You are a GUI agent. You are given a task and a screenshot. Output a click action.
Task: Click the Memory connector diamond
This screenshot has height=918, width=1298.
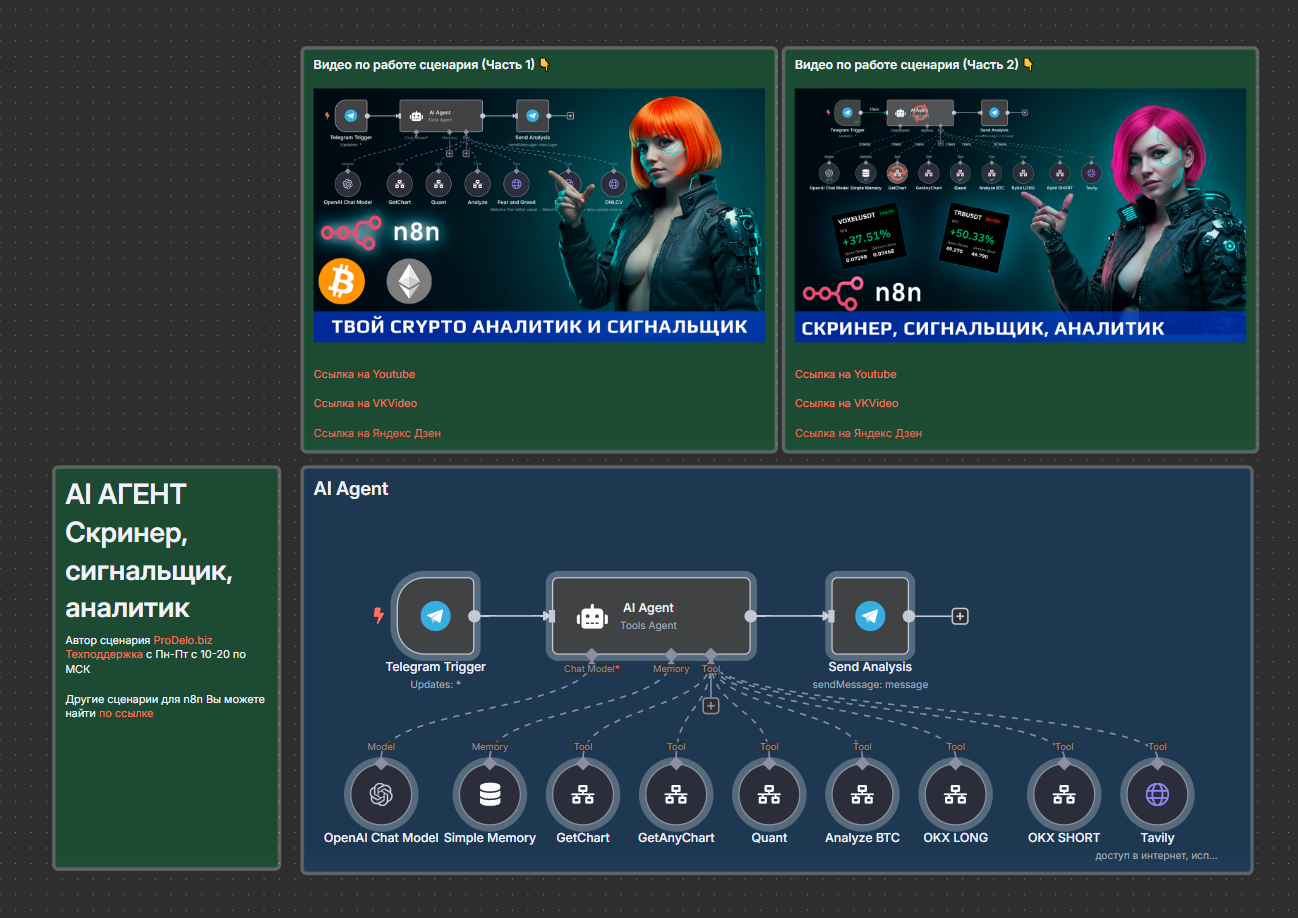pyautogui.click(x=671, y=655)
